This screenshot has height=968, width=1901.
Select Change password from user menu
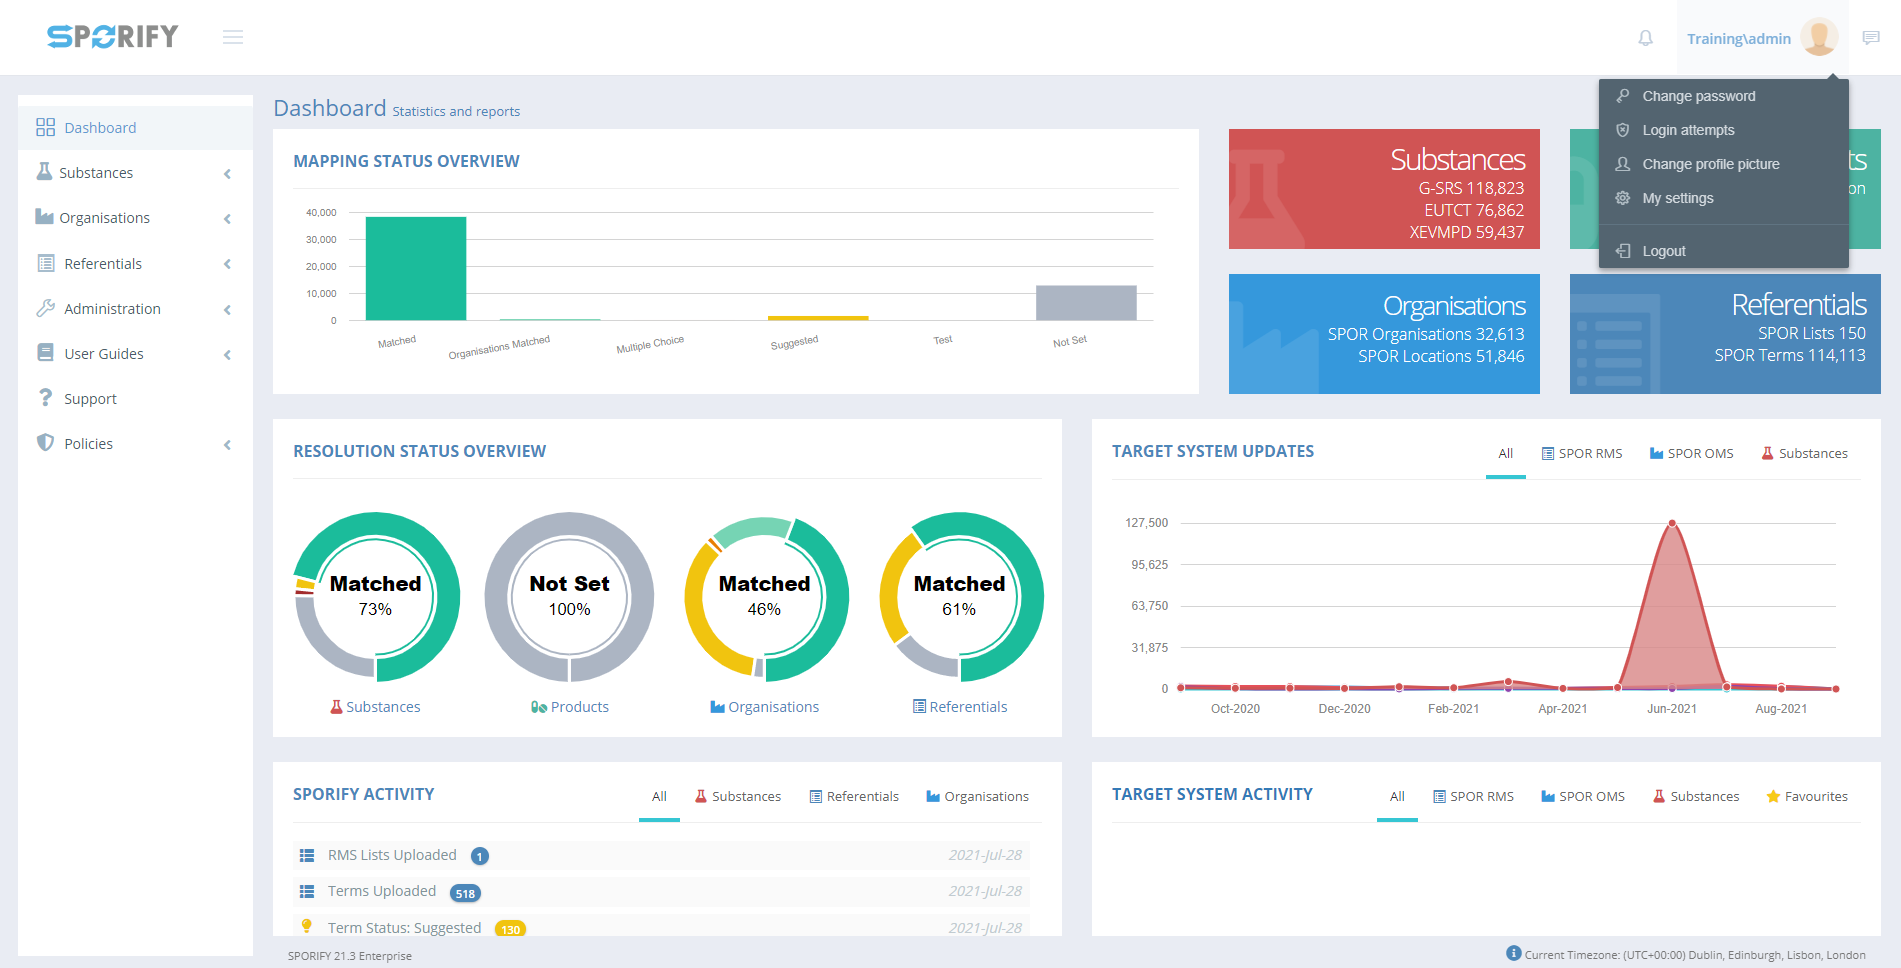(1698, 96)
